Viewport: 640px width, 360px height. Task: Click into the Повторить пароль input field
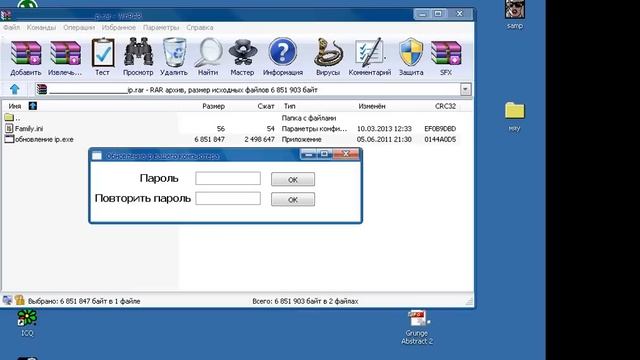(x=228, y=198)
